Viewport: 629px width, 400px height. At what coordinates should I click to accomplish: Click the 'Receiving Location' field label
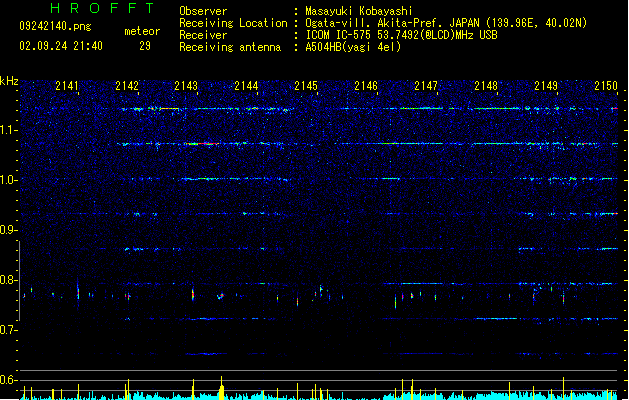coord(233,23)
